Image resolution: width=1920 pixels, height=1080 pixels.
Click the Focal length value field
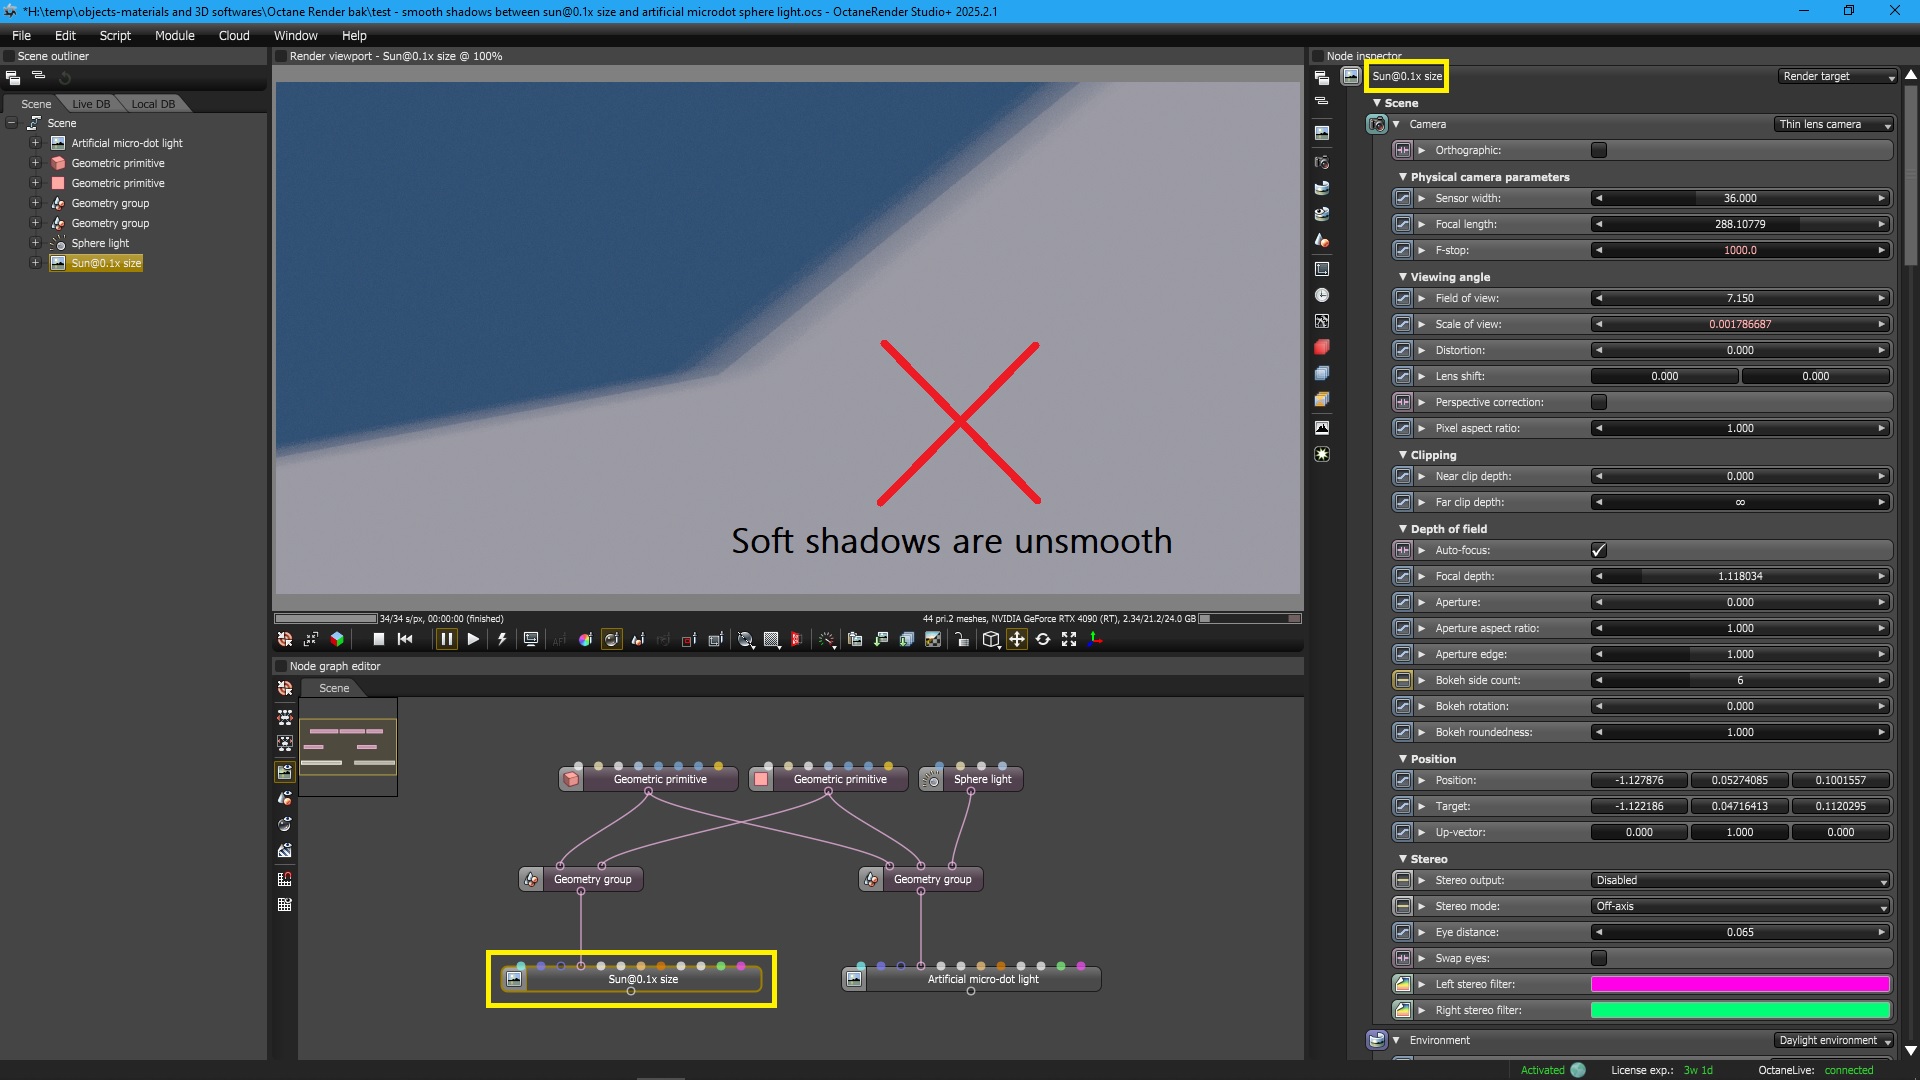coord(1740,224)
